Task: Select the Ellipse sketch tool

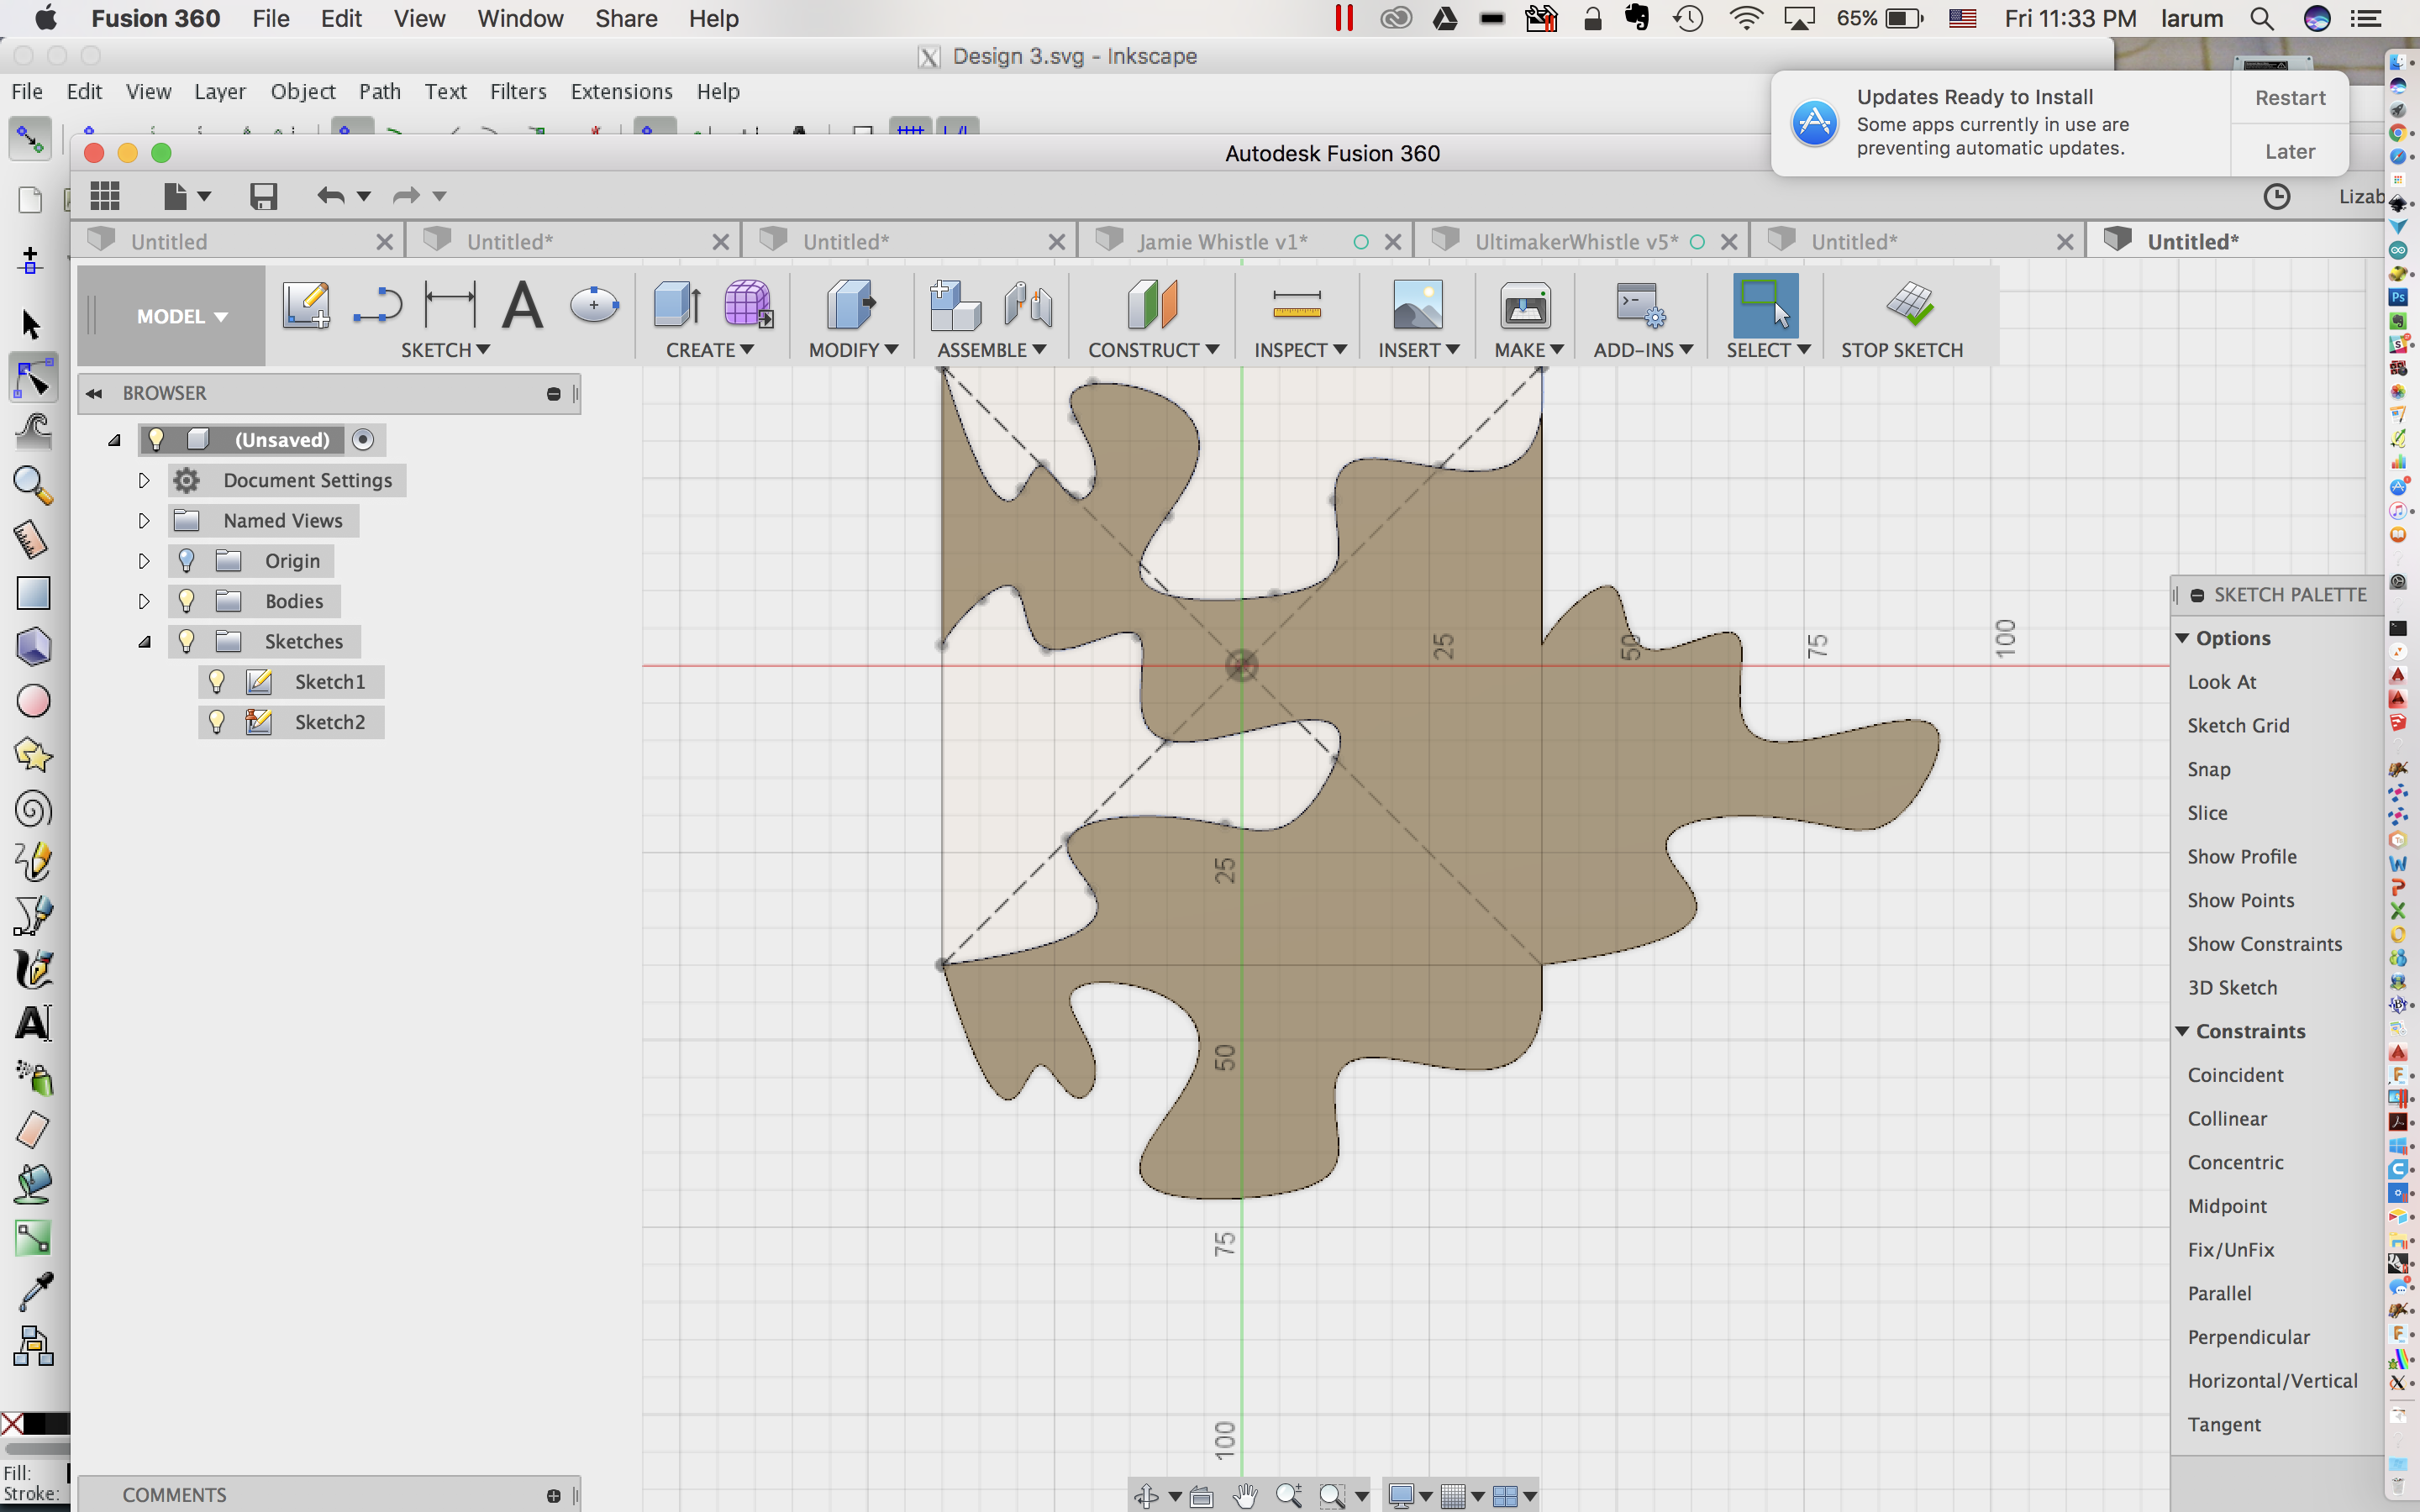Action: (594, 304)
